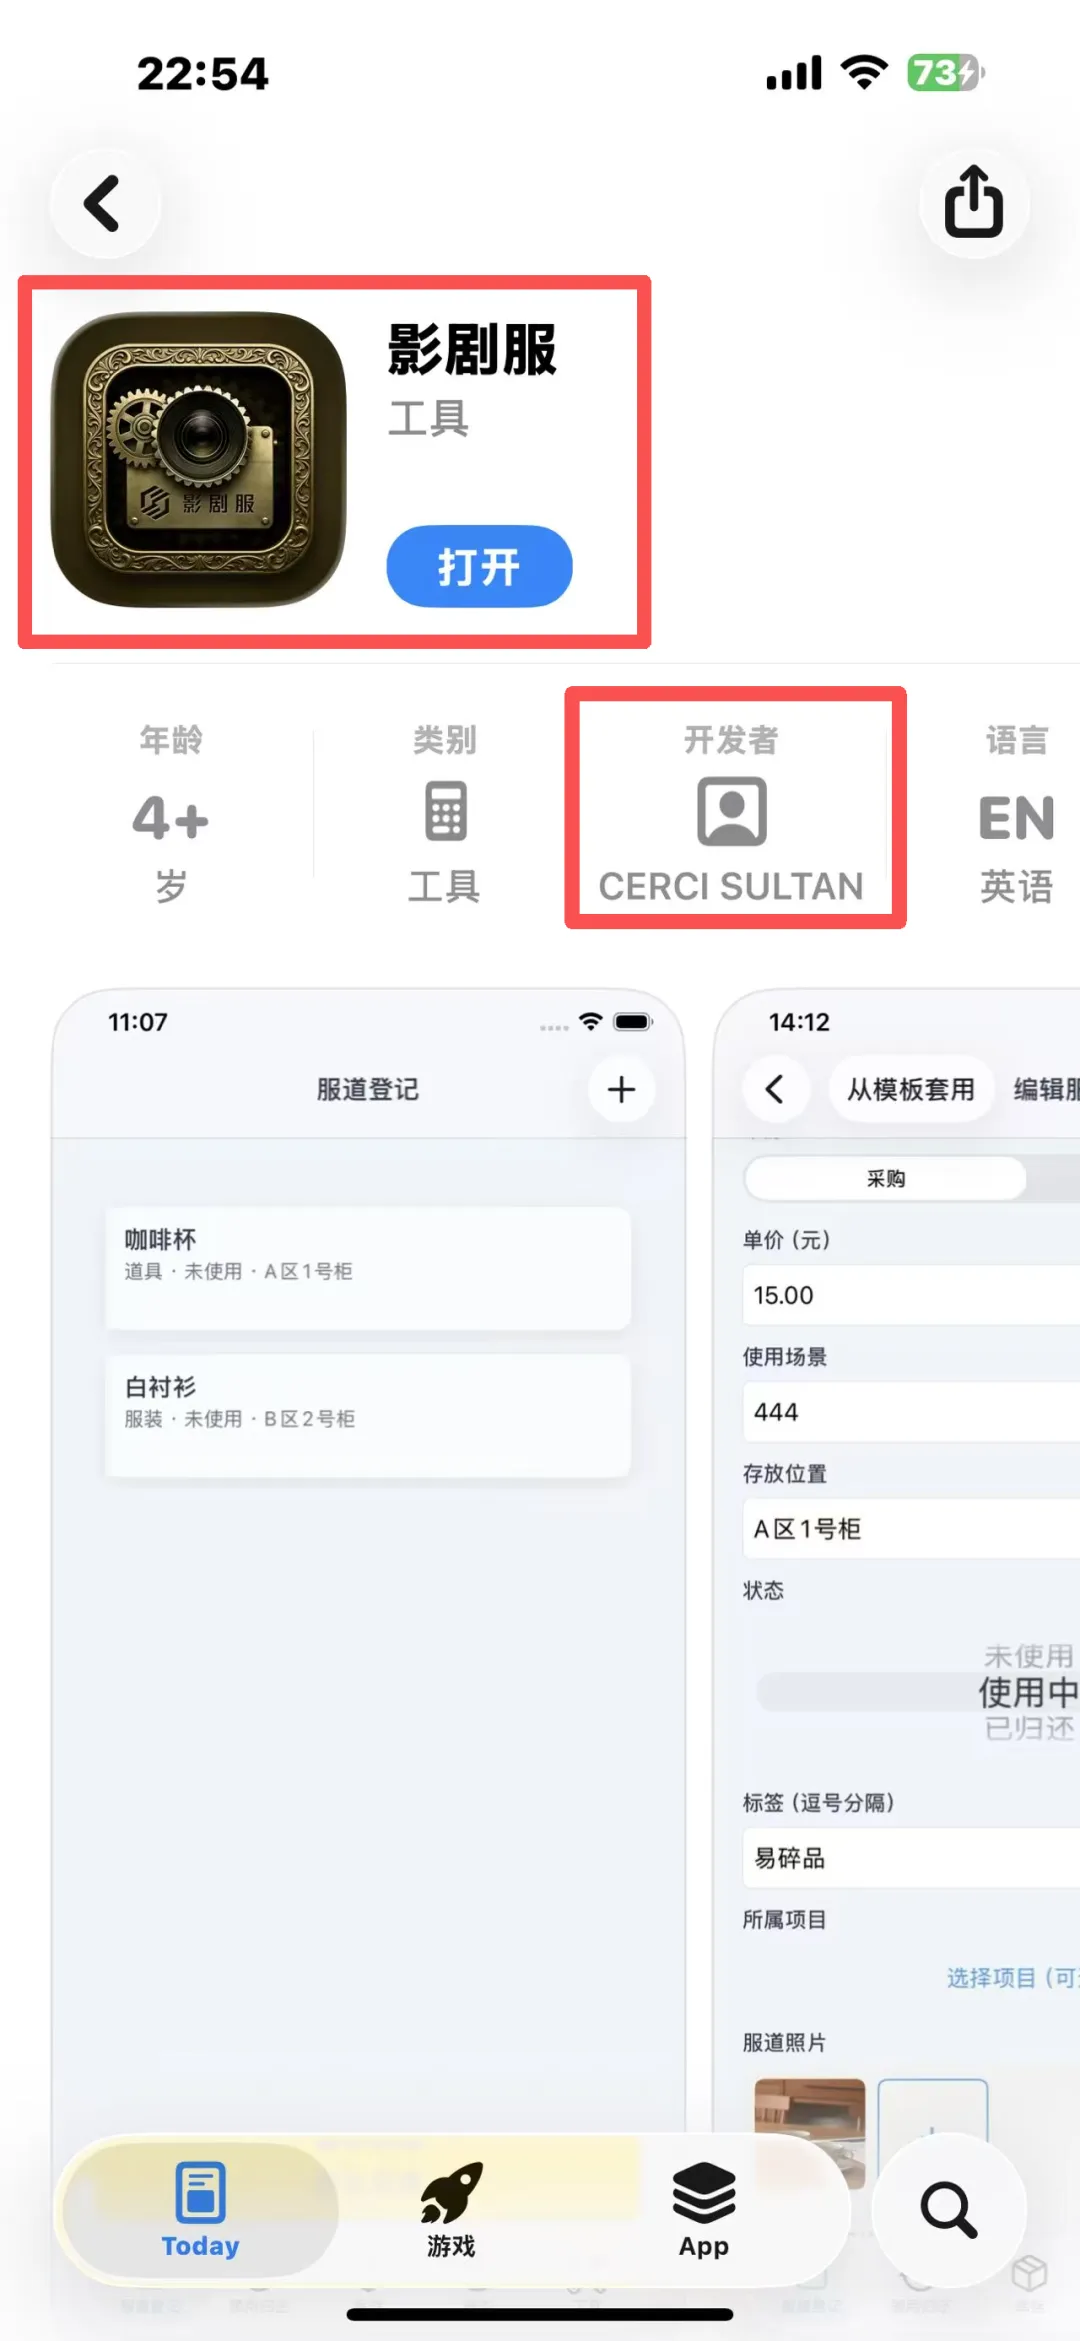Select the calculator category icon

coord(445,811)
